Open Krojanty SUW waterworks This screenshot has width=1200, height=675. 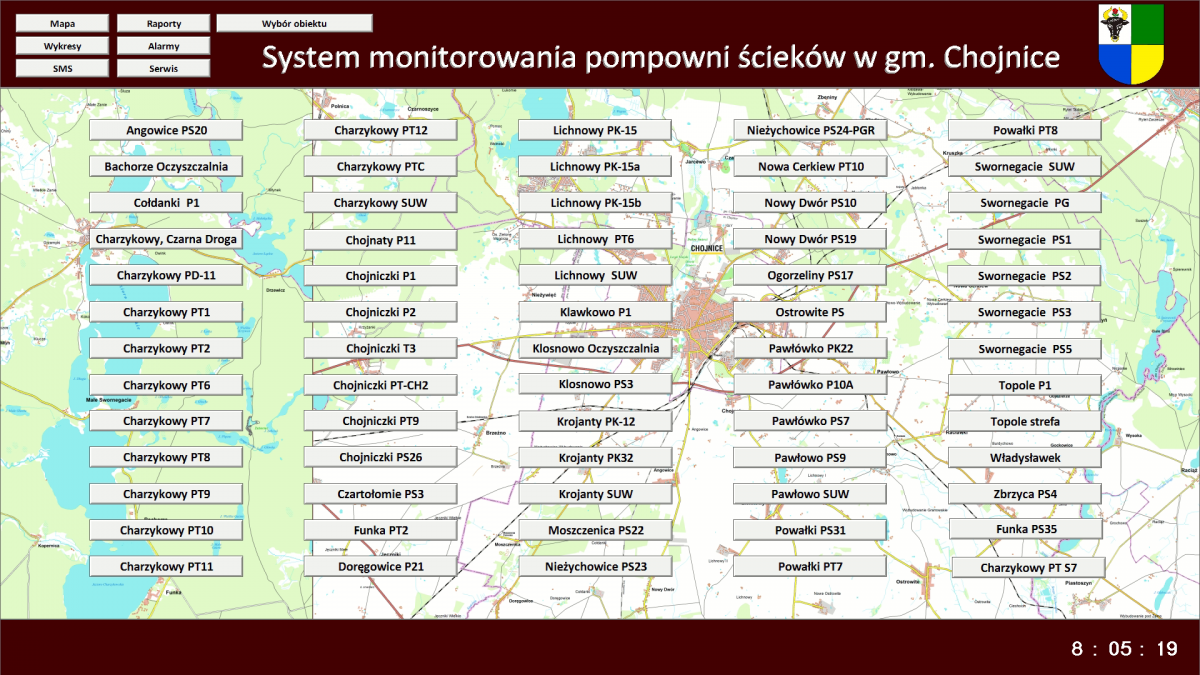596,494
